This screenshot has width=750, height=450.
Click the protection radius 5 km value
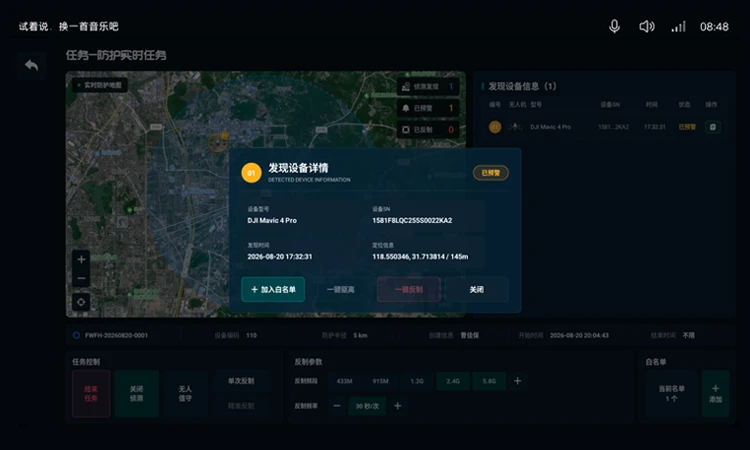[360, 335]
